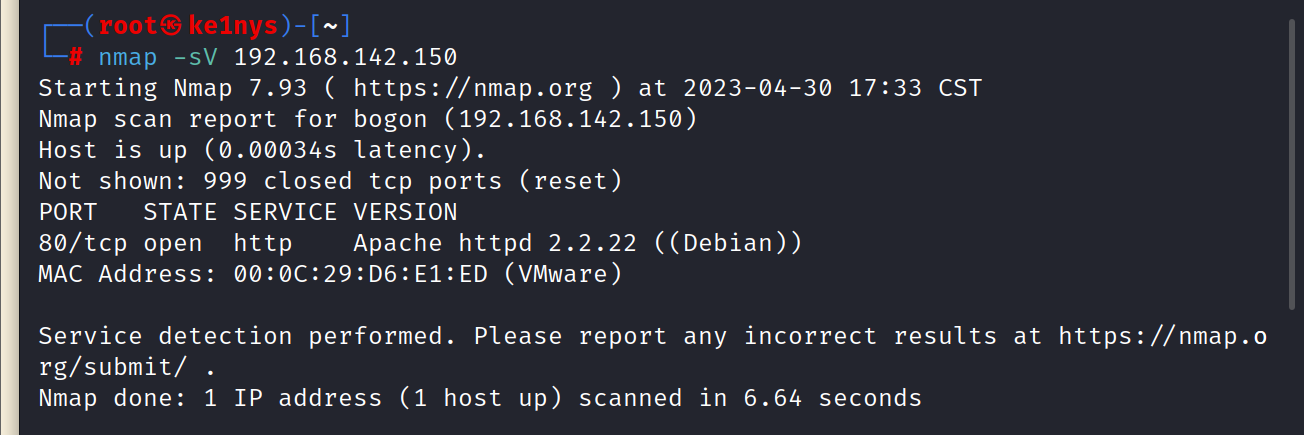Click the 0.00034s latency value
Viewport: 1304px width, 435px height.
pos(285,150)
